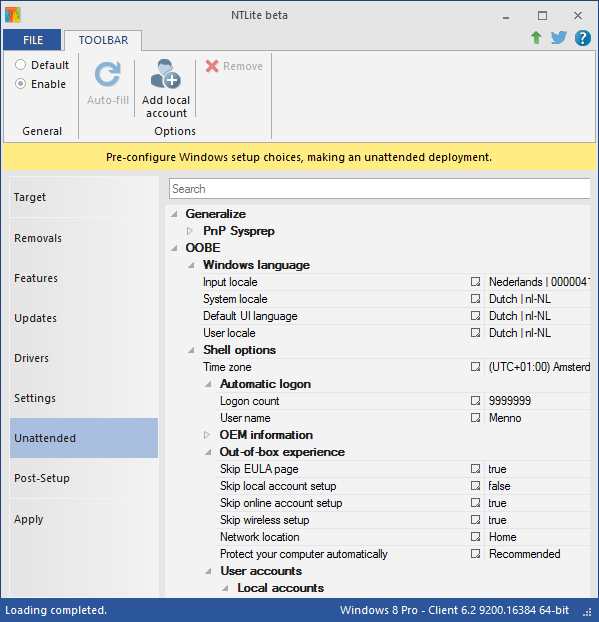Click the Skip wireless setup row label
This screenshot has width=599, height=622.
(x=265, y=520)
